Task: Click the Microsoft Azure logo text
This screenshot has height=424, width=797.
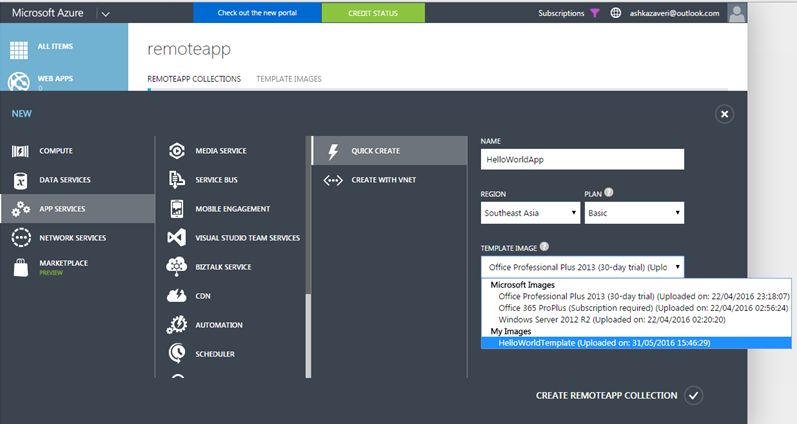Action: coord(48,13)
